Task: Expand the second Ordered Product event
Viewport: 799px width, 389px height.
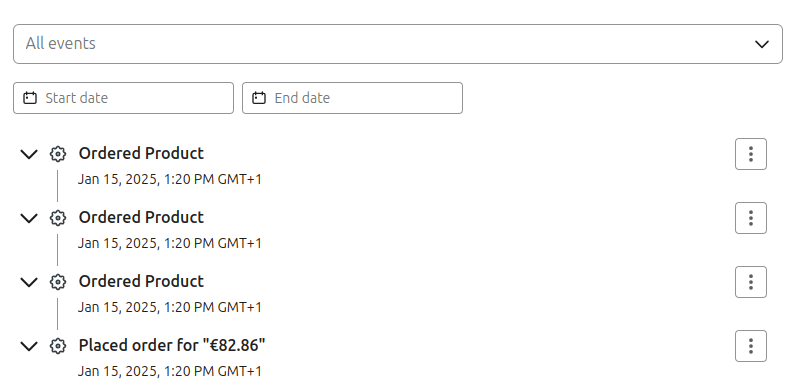Action: (29, 218)
